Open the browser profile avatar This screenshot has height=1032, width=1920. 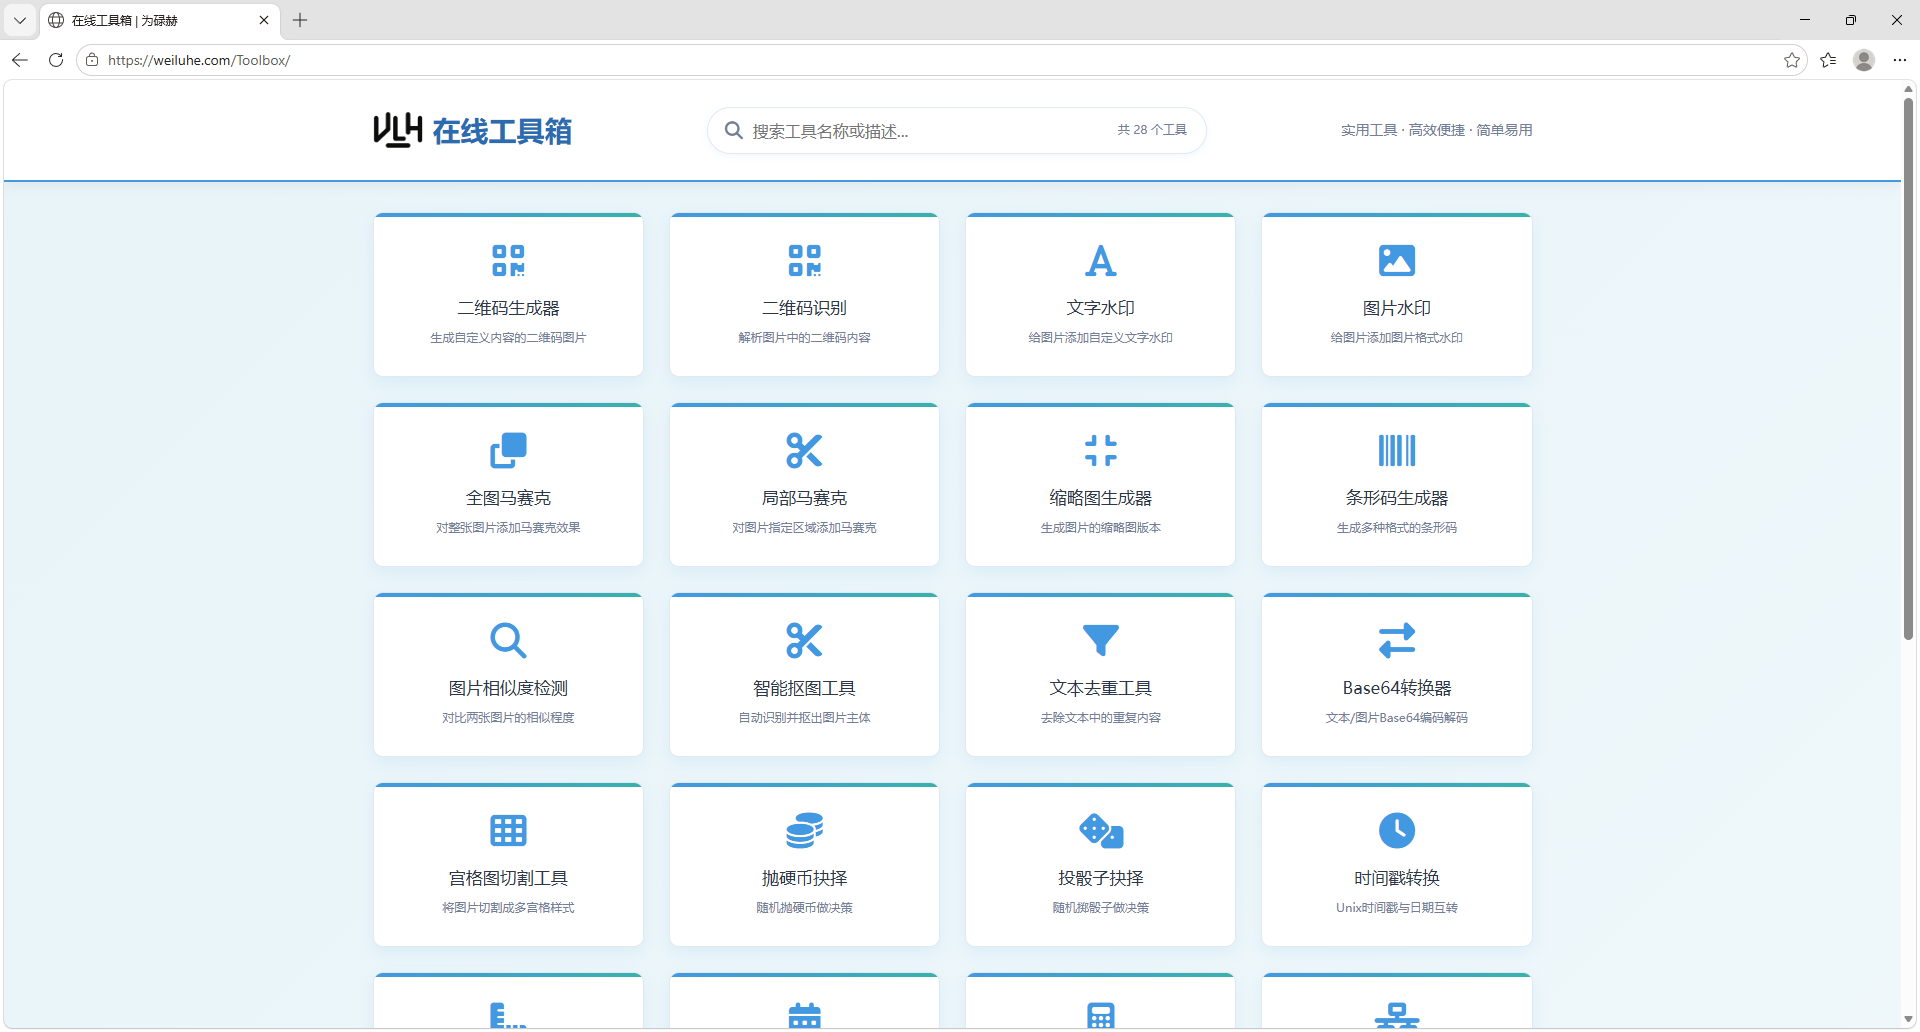coord(1863,60)
